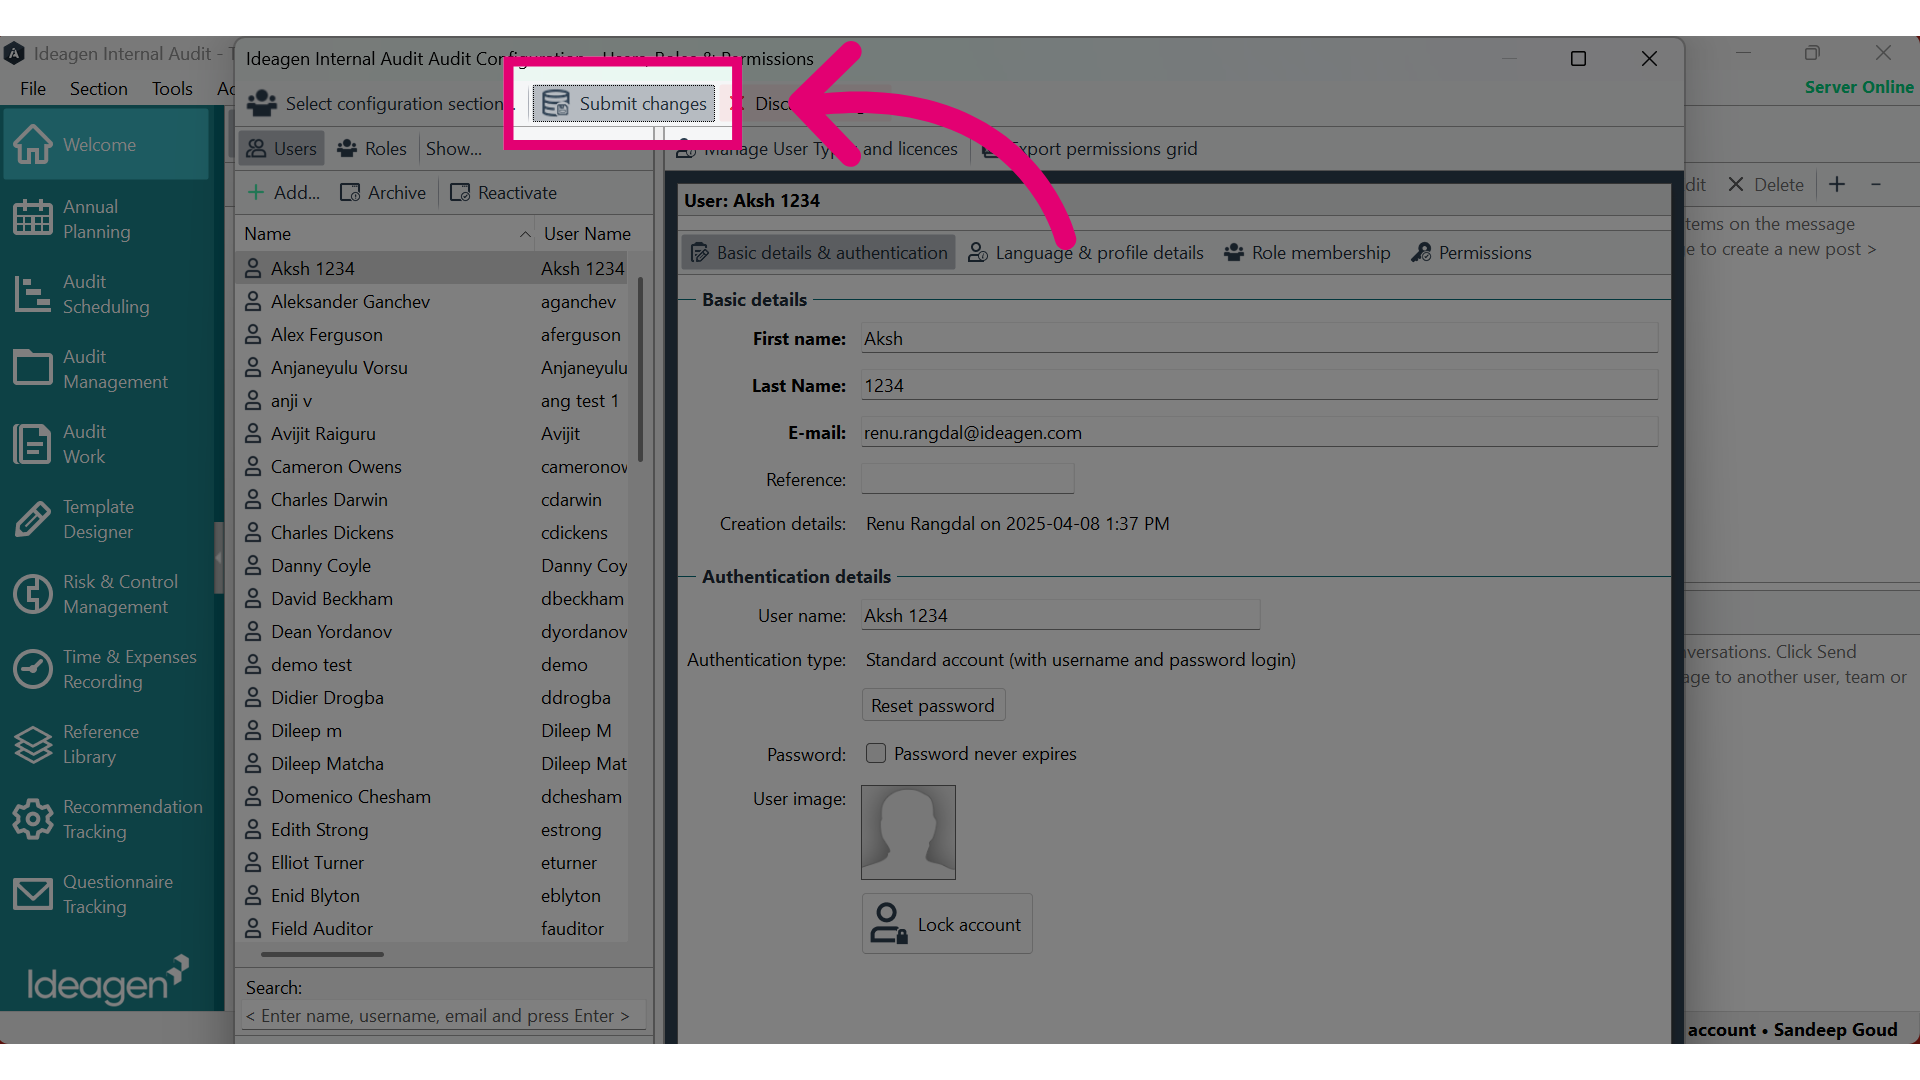The height and width of the screenshot is (1080, 1920).
Task: Click user icon beside Enid Blyton
Action: click(253, 895)
